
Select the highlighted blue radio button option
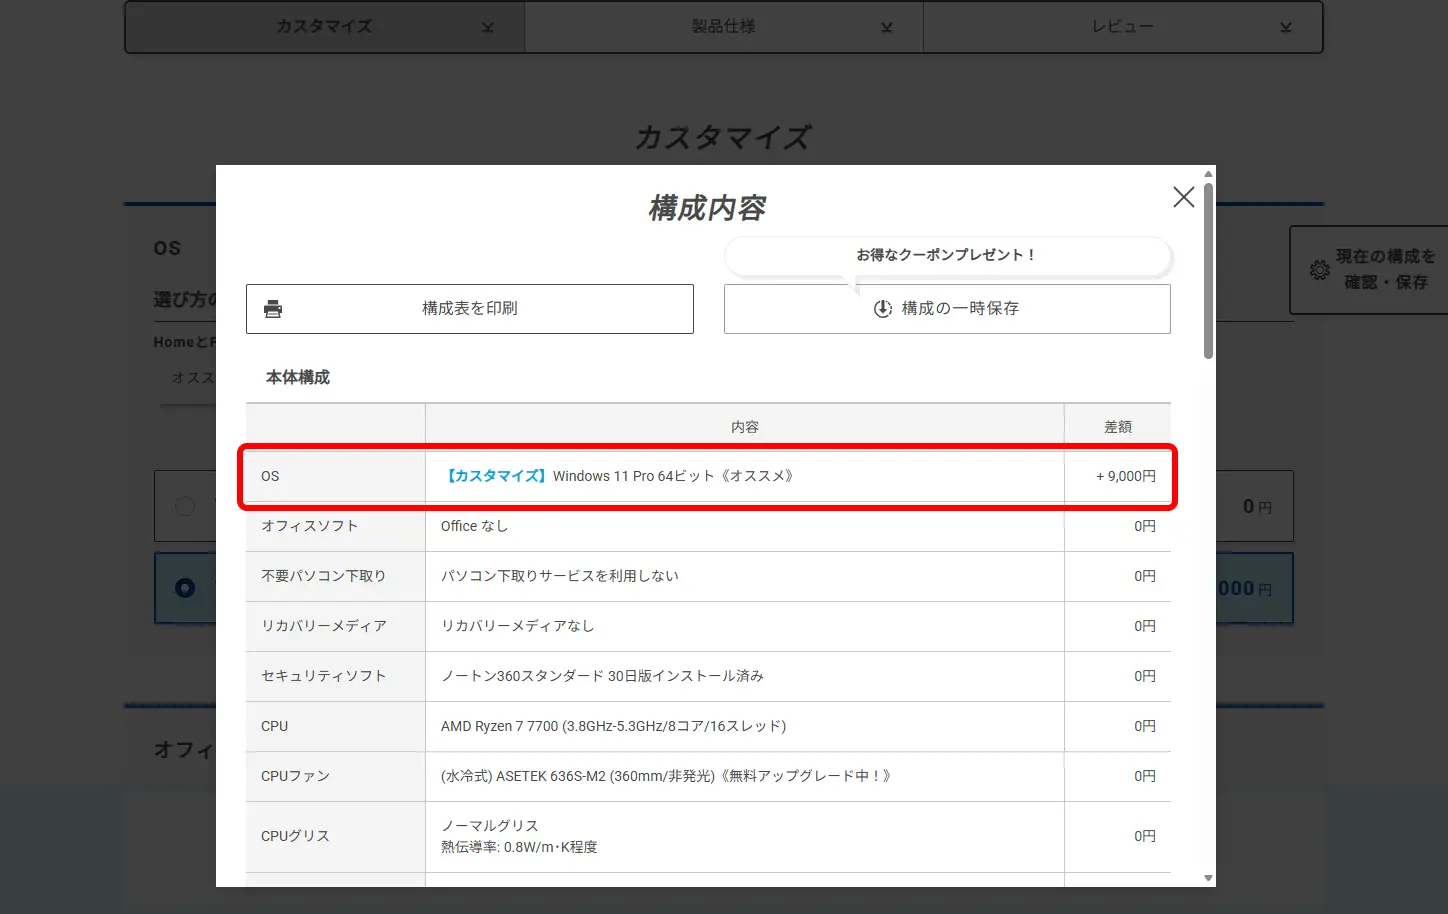tap(184, 588)
